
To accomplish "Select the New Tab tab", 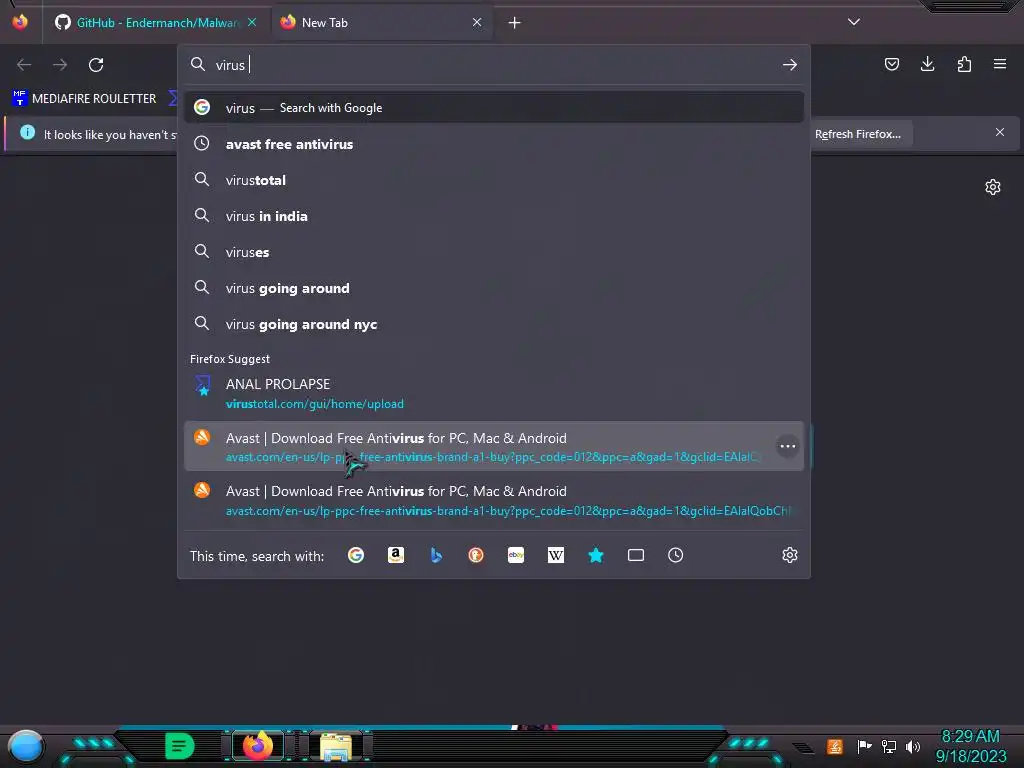I will point(382,23).
